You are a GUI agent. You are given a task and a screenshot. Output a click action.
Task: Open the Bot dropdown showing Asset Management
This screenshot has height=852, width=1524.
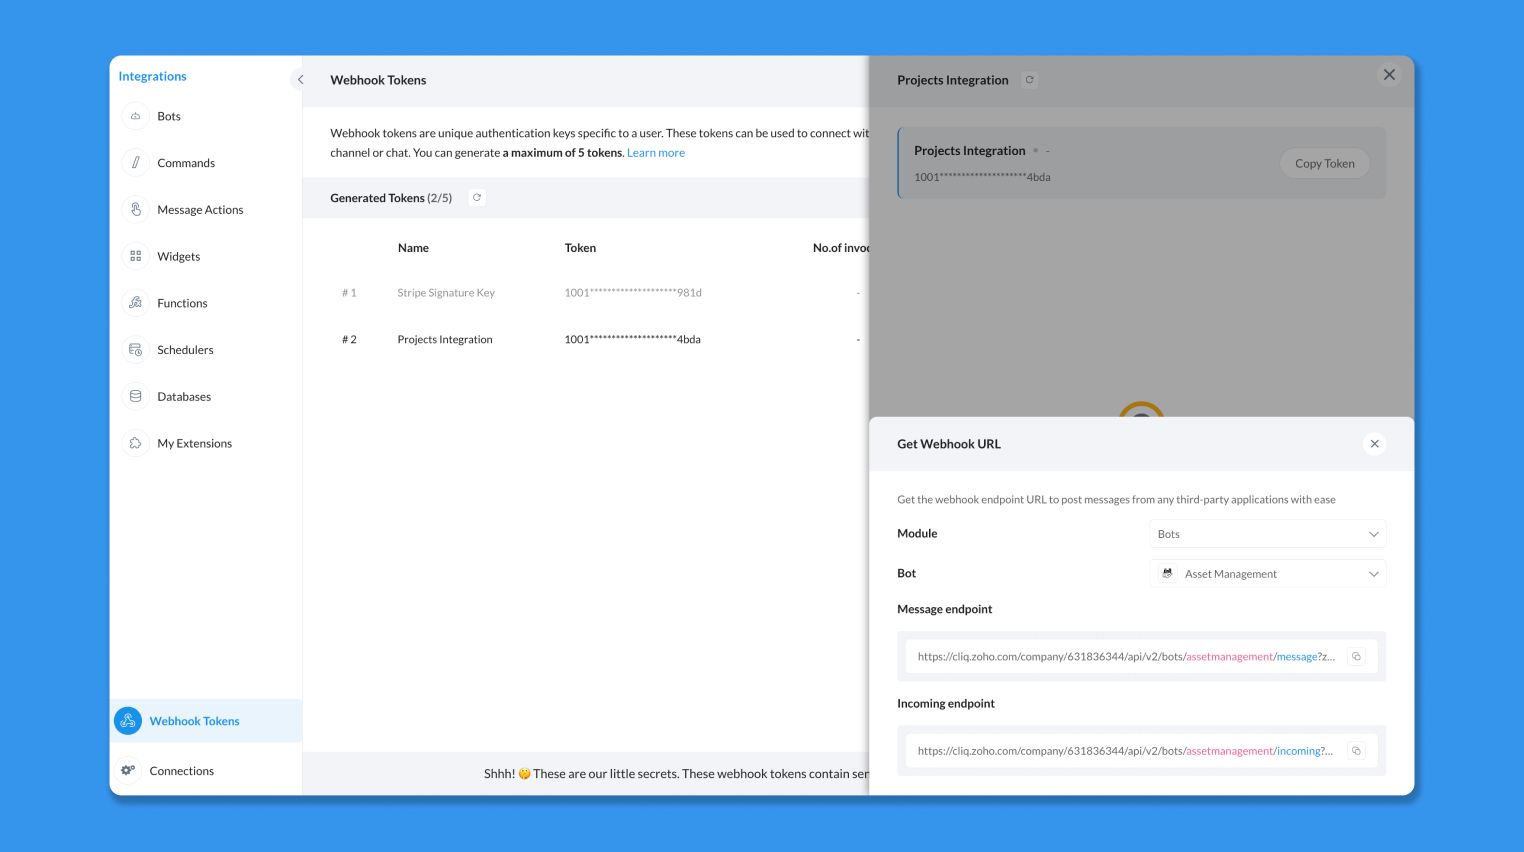[x=1267, y=574]
